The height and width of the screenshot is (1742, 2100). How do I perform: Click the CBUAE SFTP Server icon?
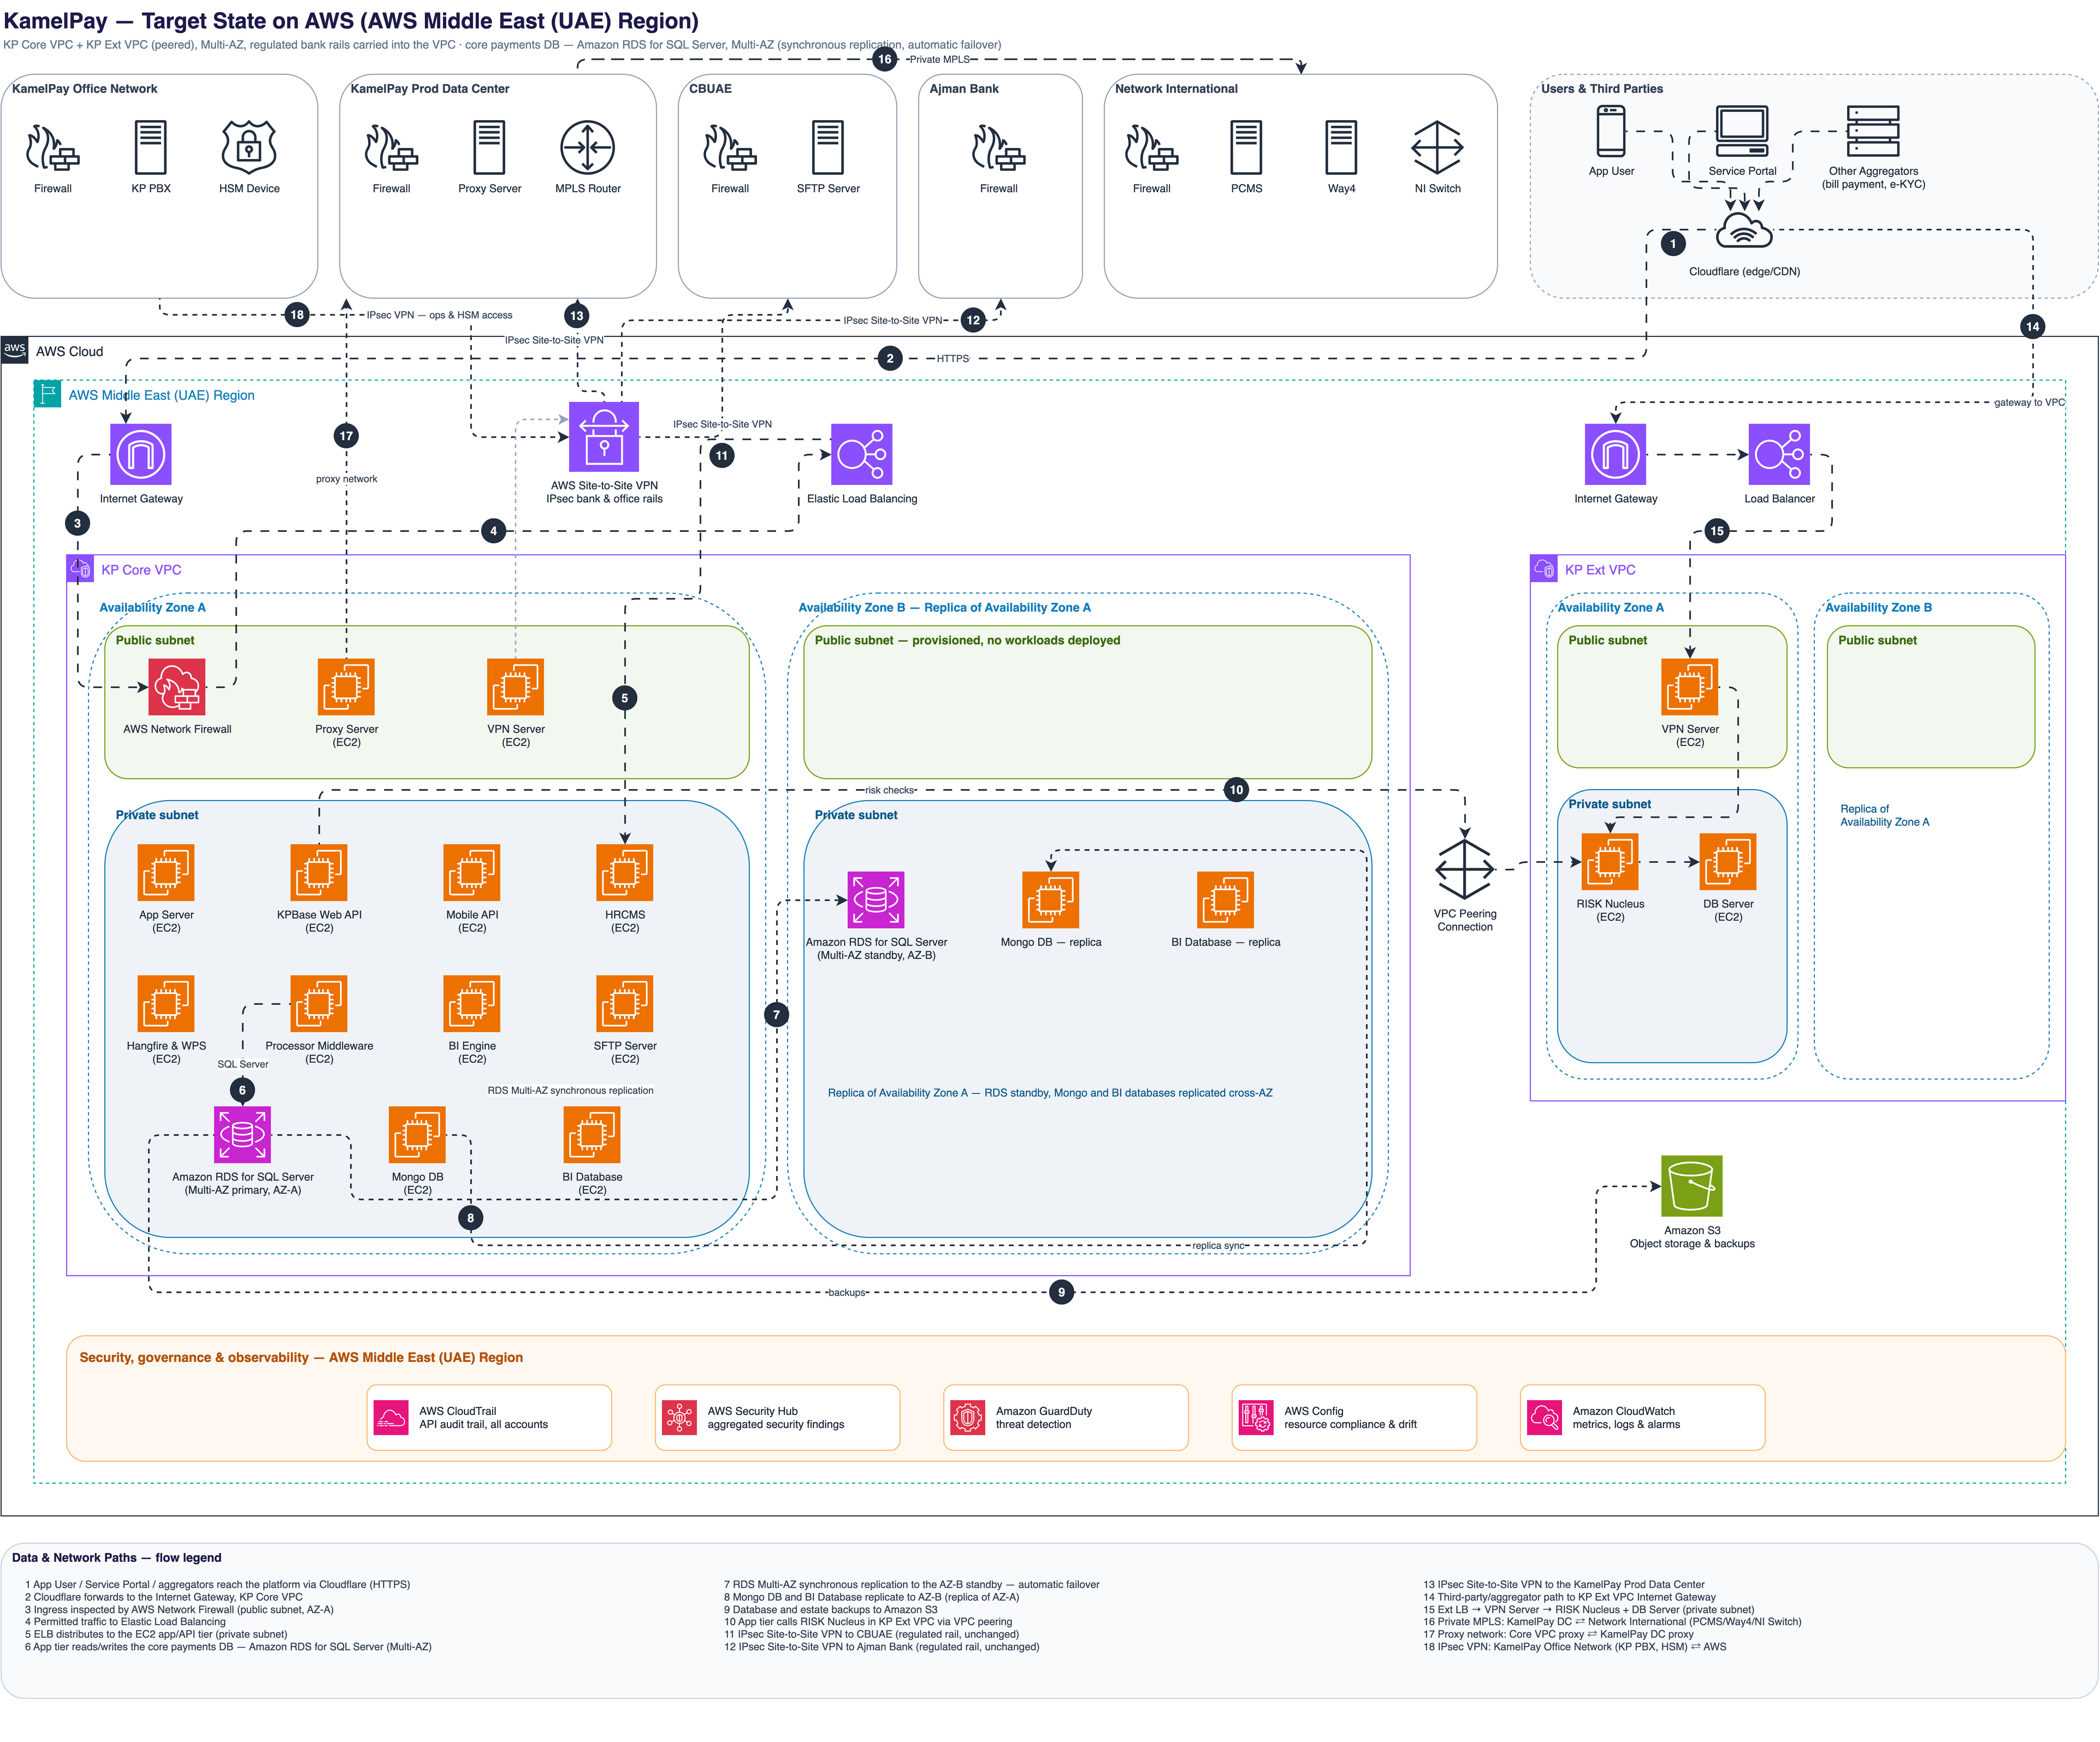(x=828, y=147)
